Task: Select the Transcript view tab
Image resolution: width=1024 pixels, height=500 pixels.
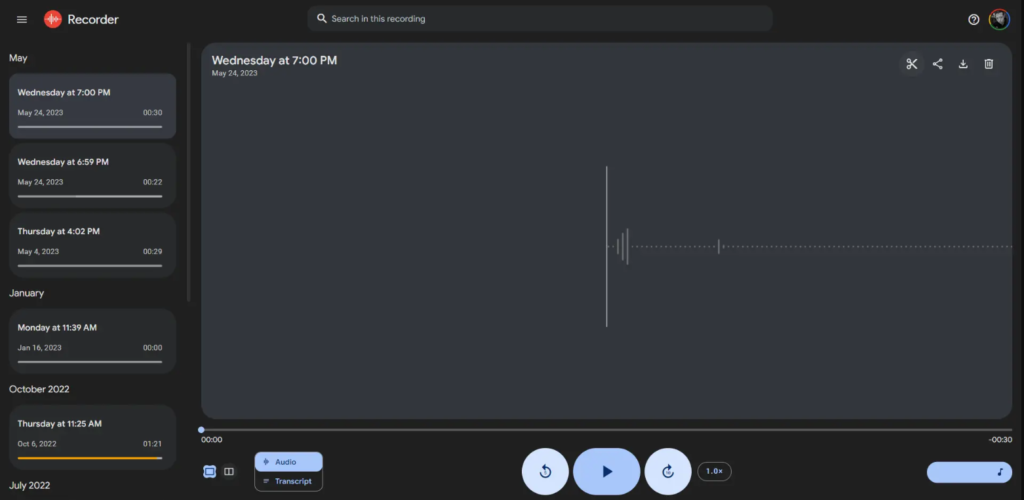Action: click(x=289, y=481)
